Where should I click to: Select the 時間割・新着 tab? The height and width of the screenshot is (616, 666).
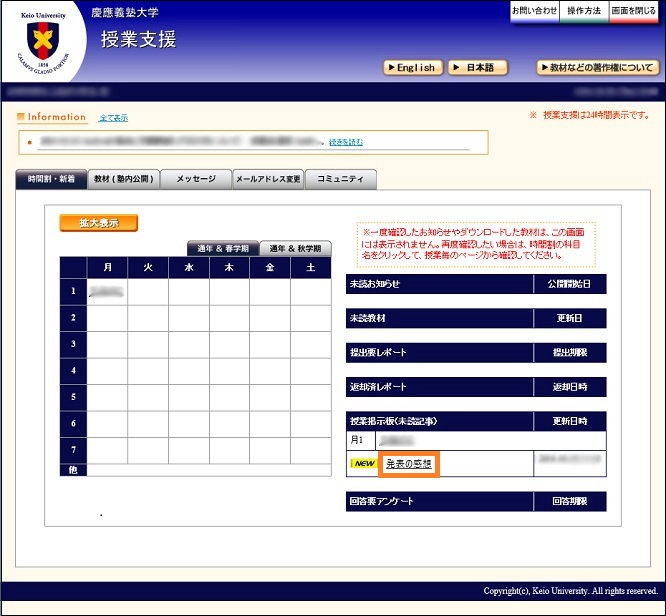coord(50,180)
